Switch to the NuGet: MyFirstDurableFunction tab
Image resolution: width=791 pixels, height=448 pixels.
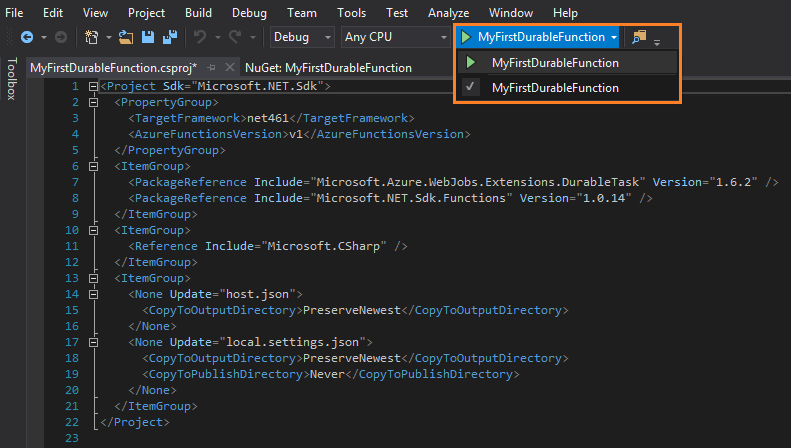pyautogui.click(x=328, y=68)
